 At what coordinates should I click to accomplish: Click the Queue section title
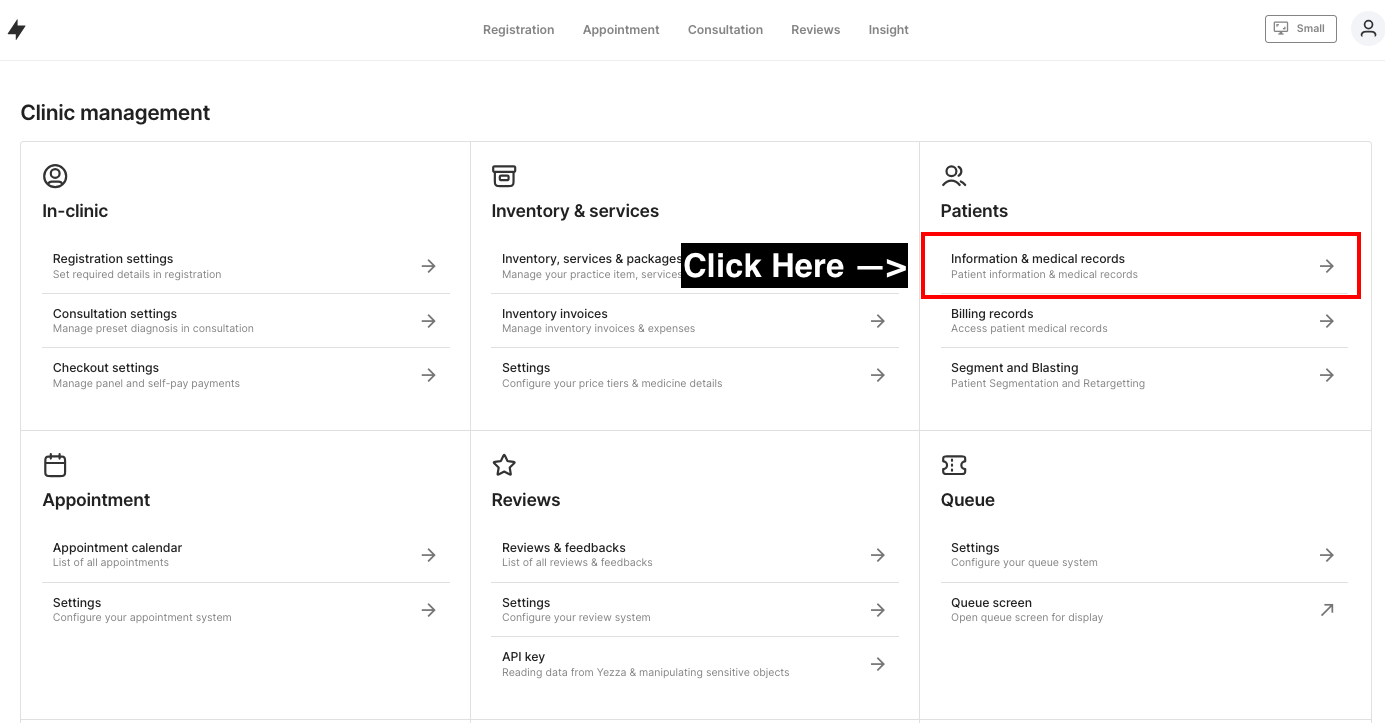(x=968, y=500)
